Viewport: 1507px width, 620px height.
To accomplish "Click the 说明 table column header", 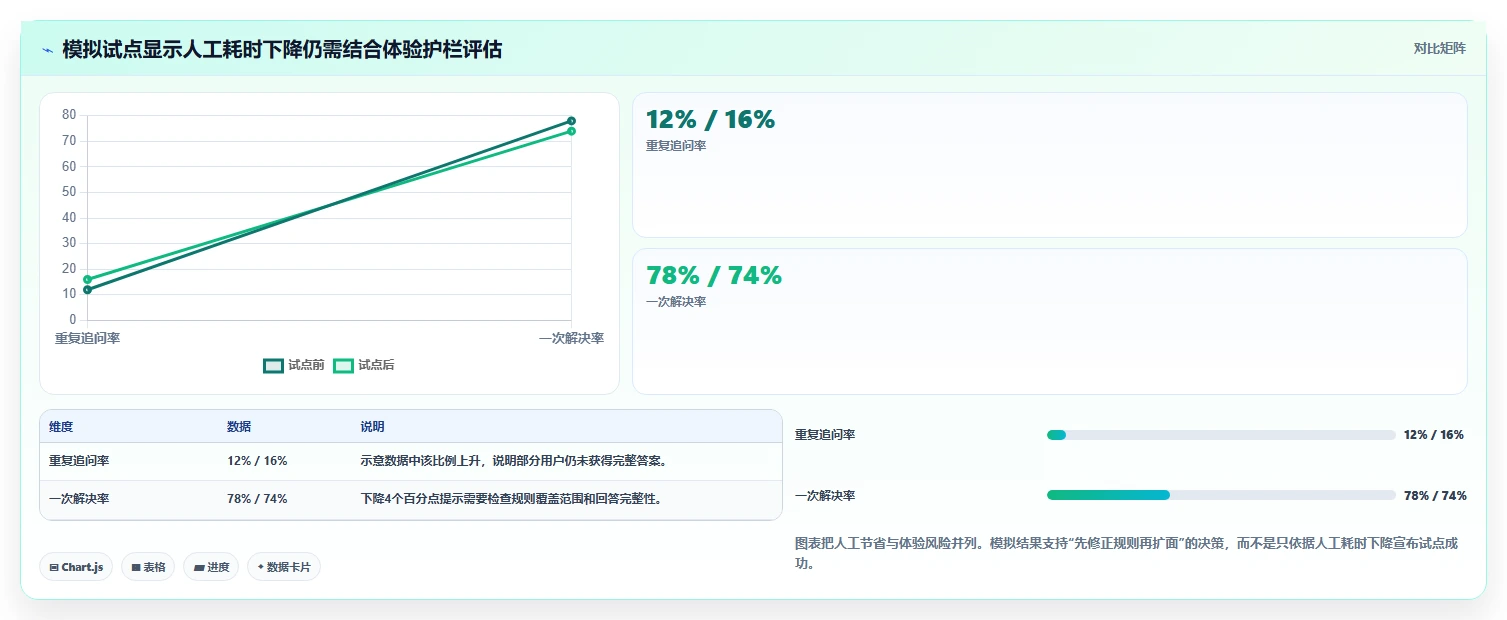I will pyautogui.click(x=372, y=427).
